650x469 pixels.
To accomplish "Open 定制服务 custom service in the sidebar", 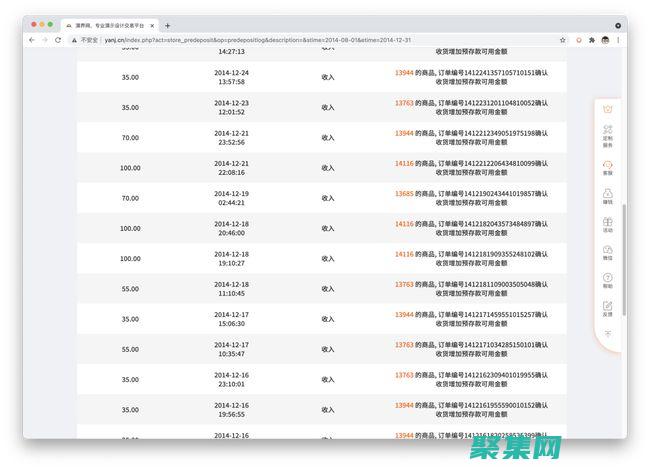I will tap(608, 135).
